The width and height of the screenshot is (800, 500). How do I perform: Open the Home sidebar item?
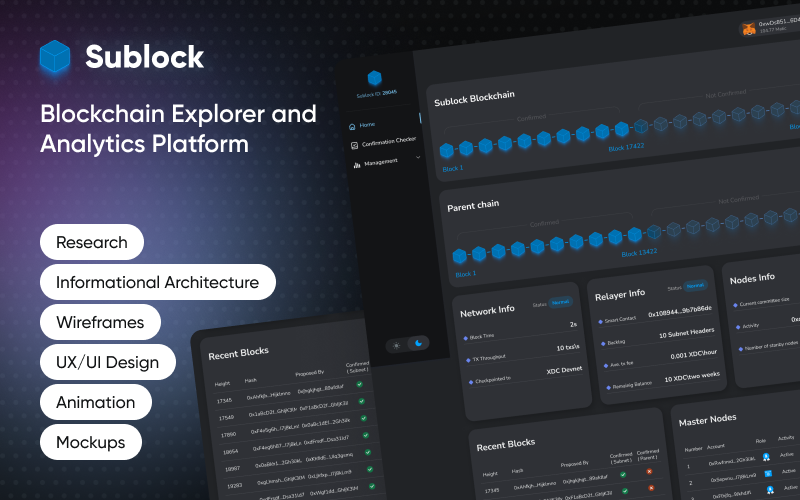click(362, 126)
